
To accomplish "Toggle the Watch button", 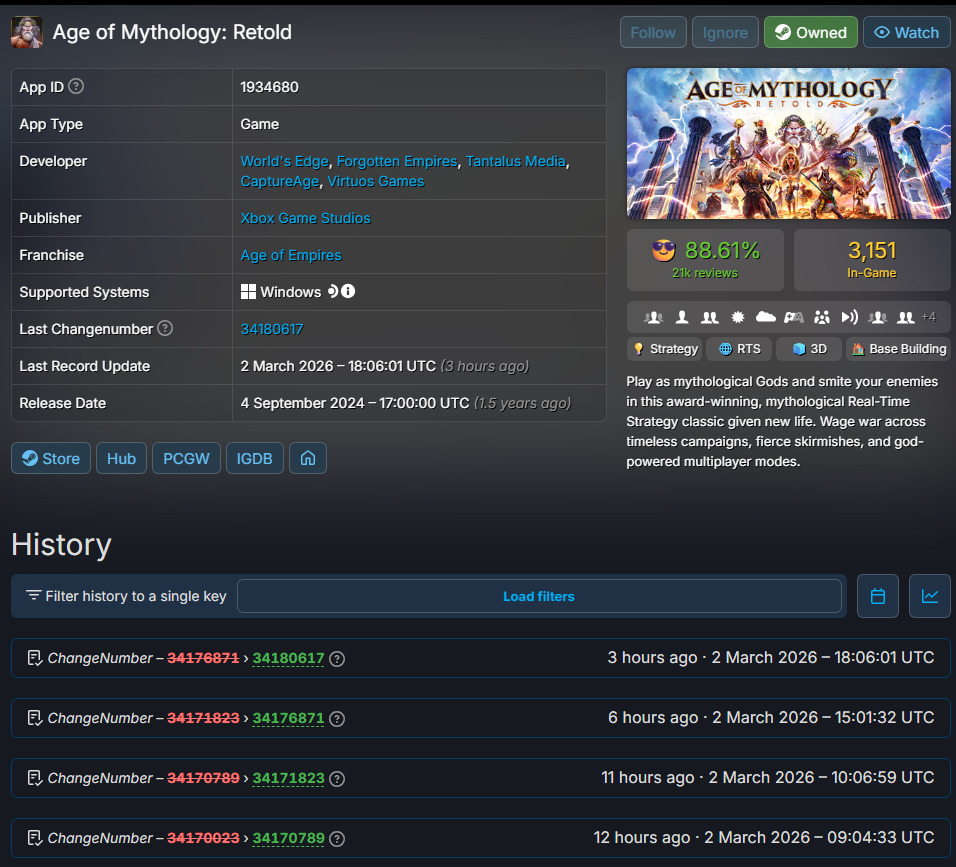I will pos(906,32).
